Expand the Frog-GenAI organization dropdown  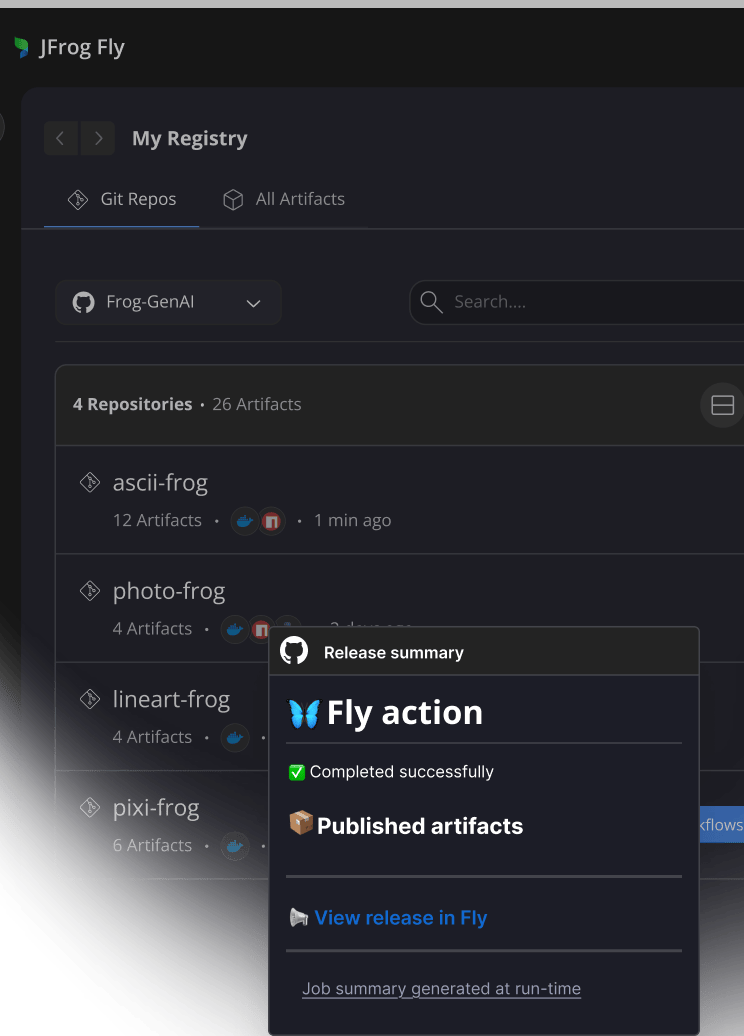tap(168, 302)
